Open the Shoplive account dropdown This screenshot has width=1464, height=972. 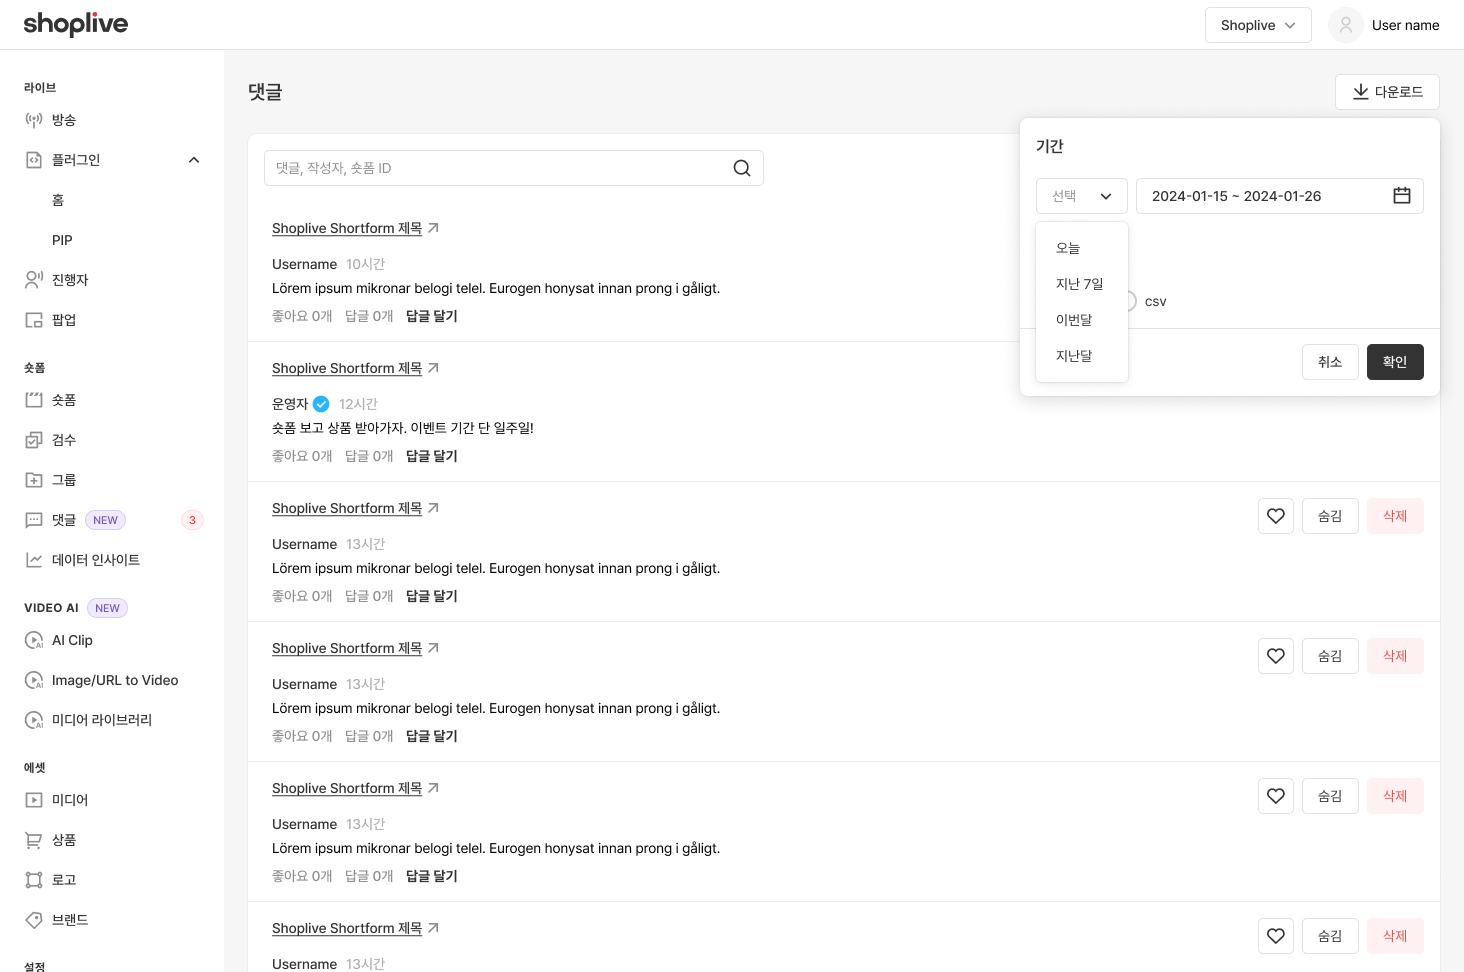[x=1258, y=25]
